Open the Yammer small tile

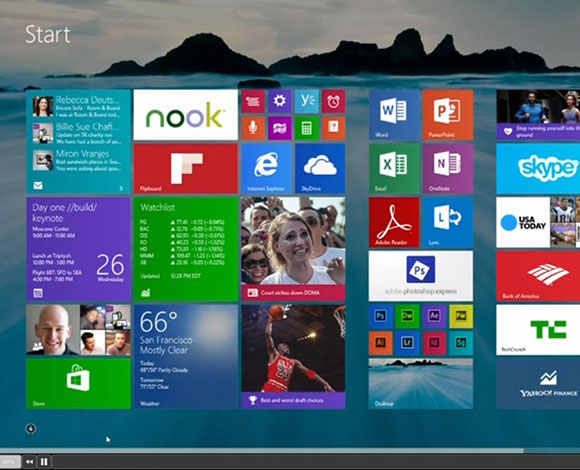[x=307, y=101]
